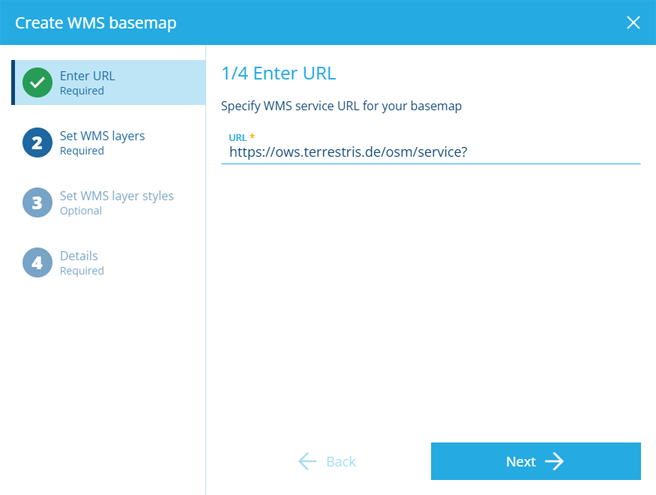Select the step 3 number icon
The image size is (656, 495).
pyautogui.click(x=37, y=203)
